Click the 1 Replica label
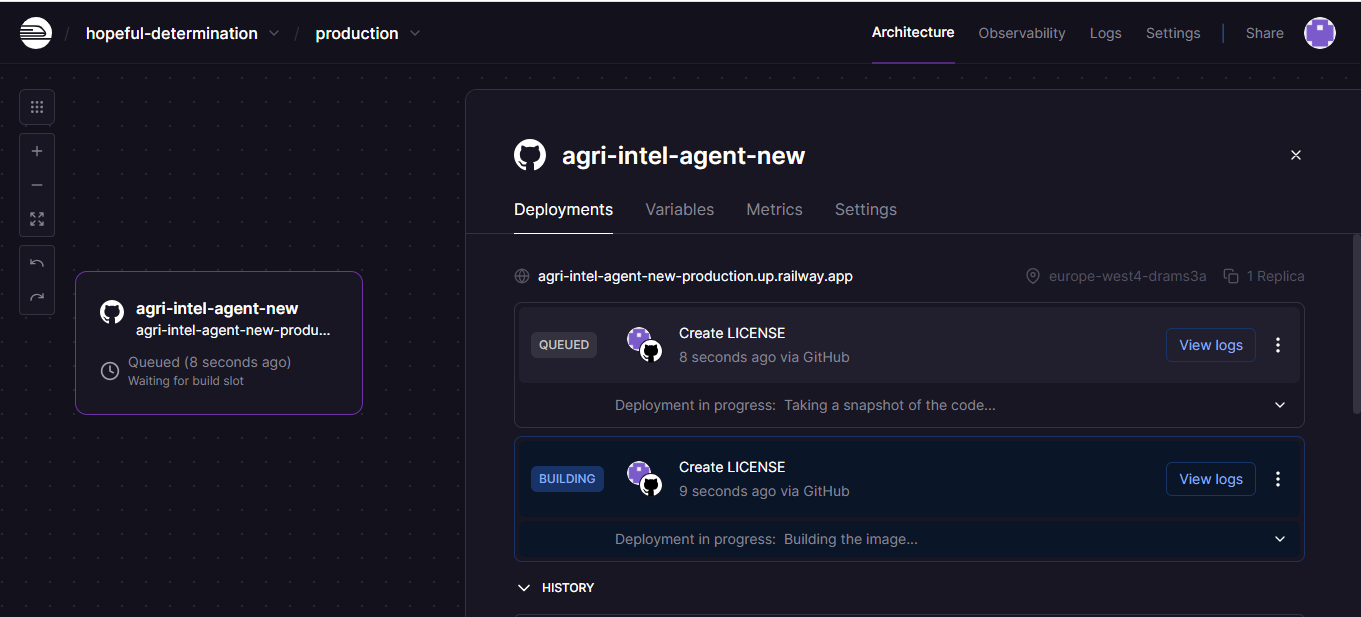 1276,276
